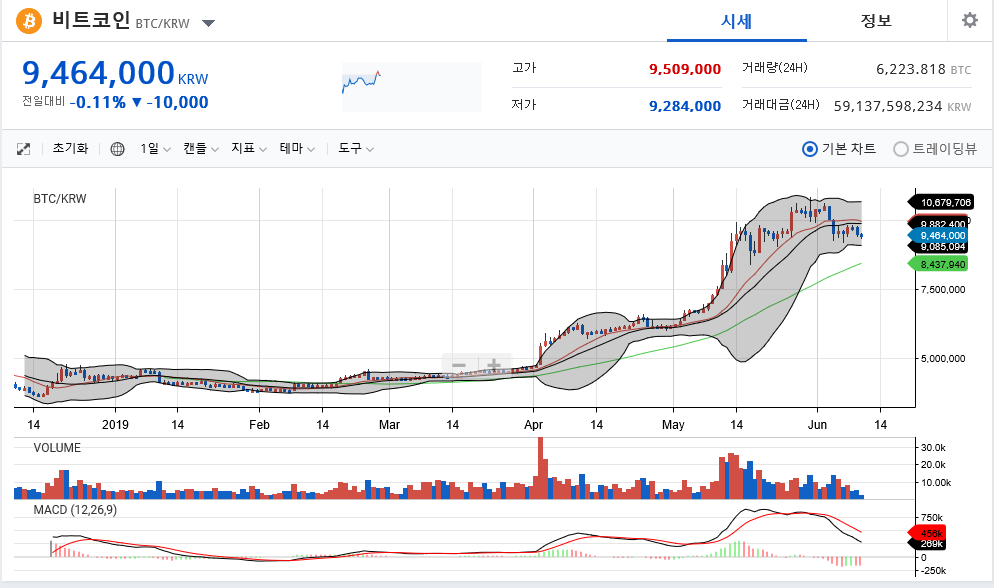Click the 저가 label

(524, 105)
